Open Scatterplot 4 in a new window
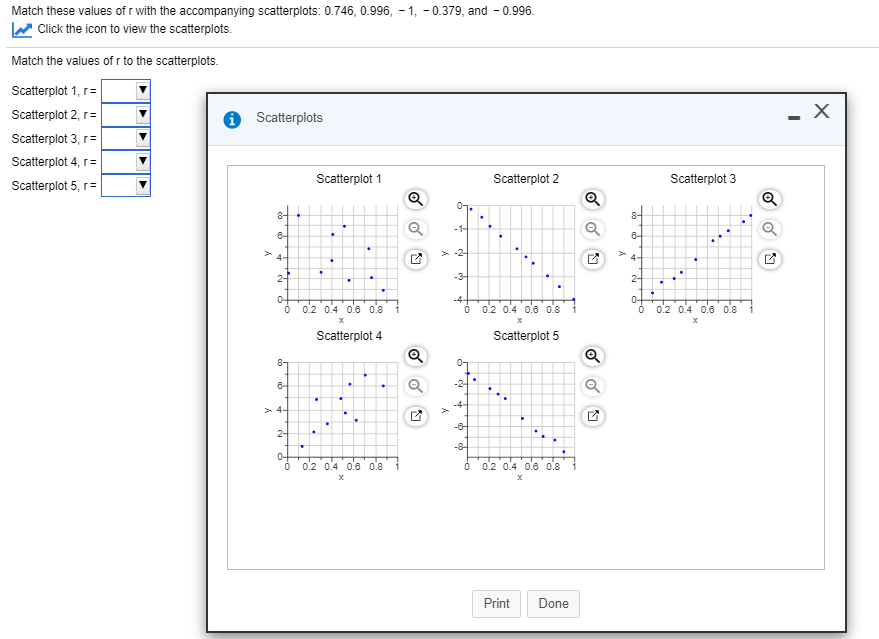The height and width of the screenshot is (639, 879). [x=415, y=416]
